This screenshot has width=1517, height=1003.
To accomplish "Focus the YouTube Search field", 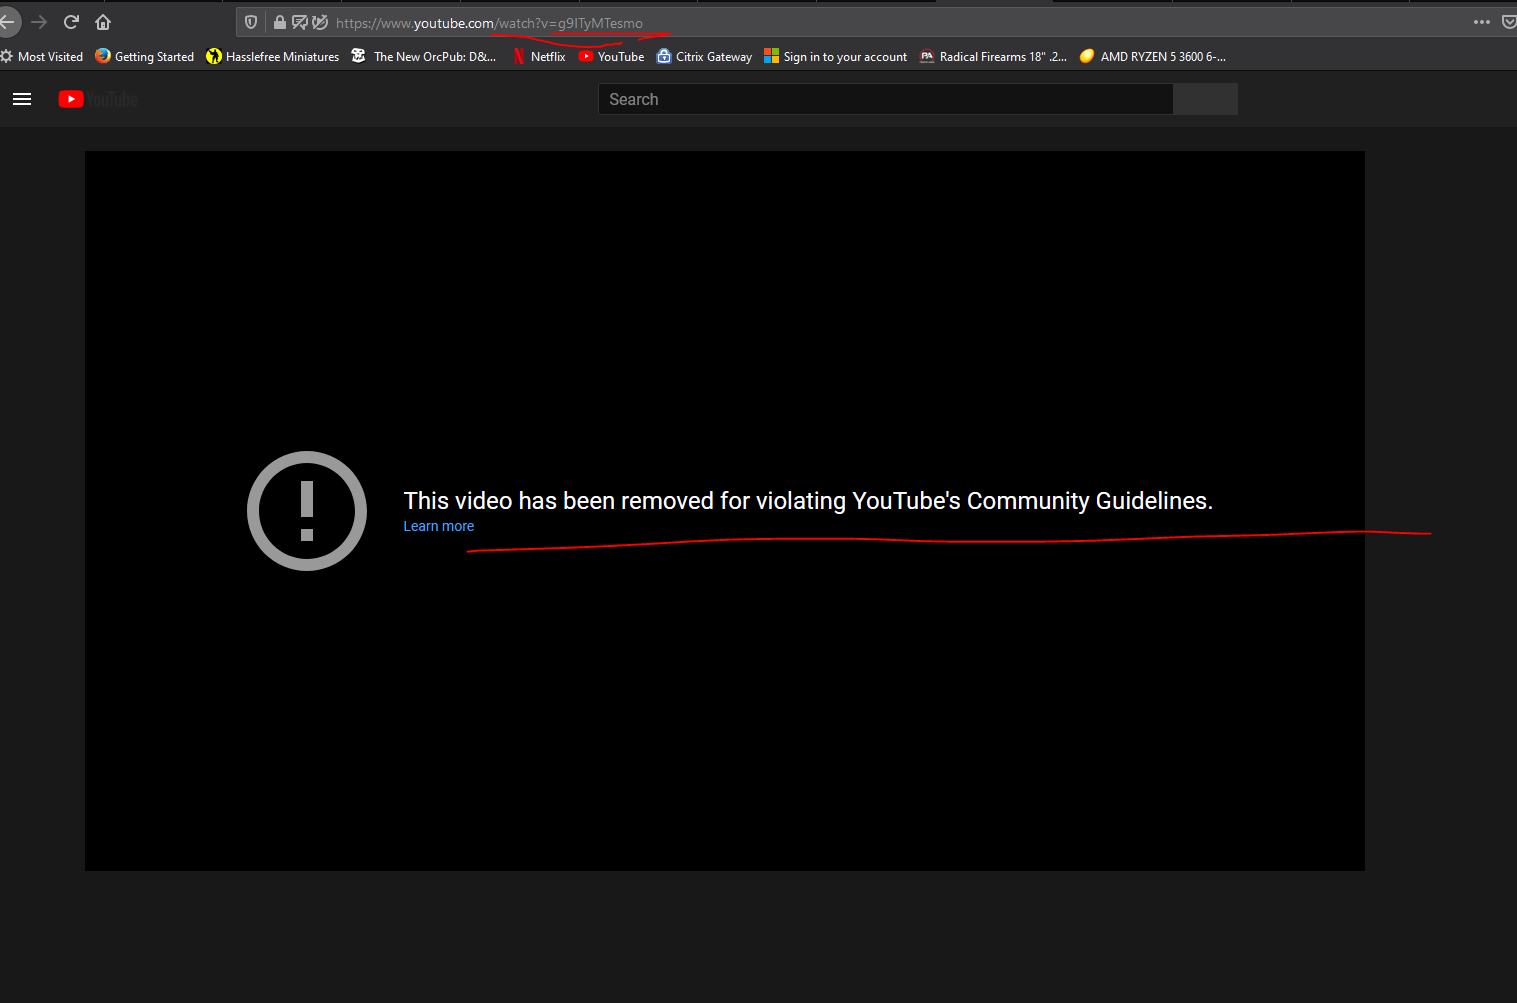I will click(885, 99).
